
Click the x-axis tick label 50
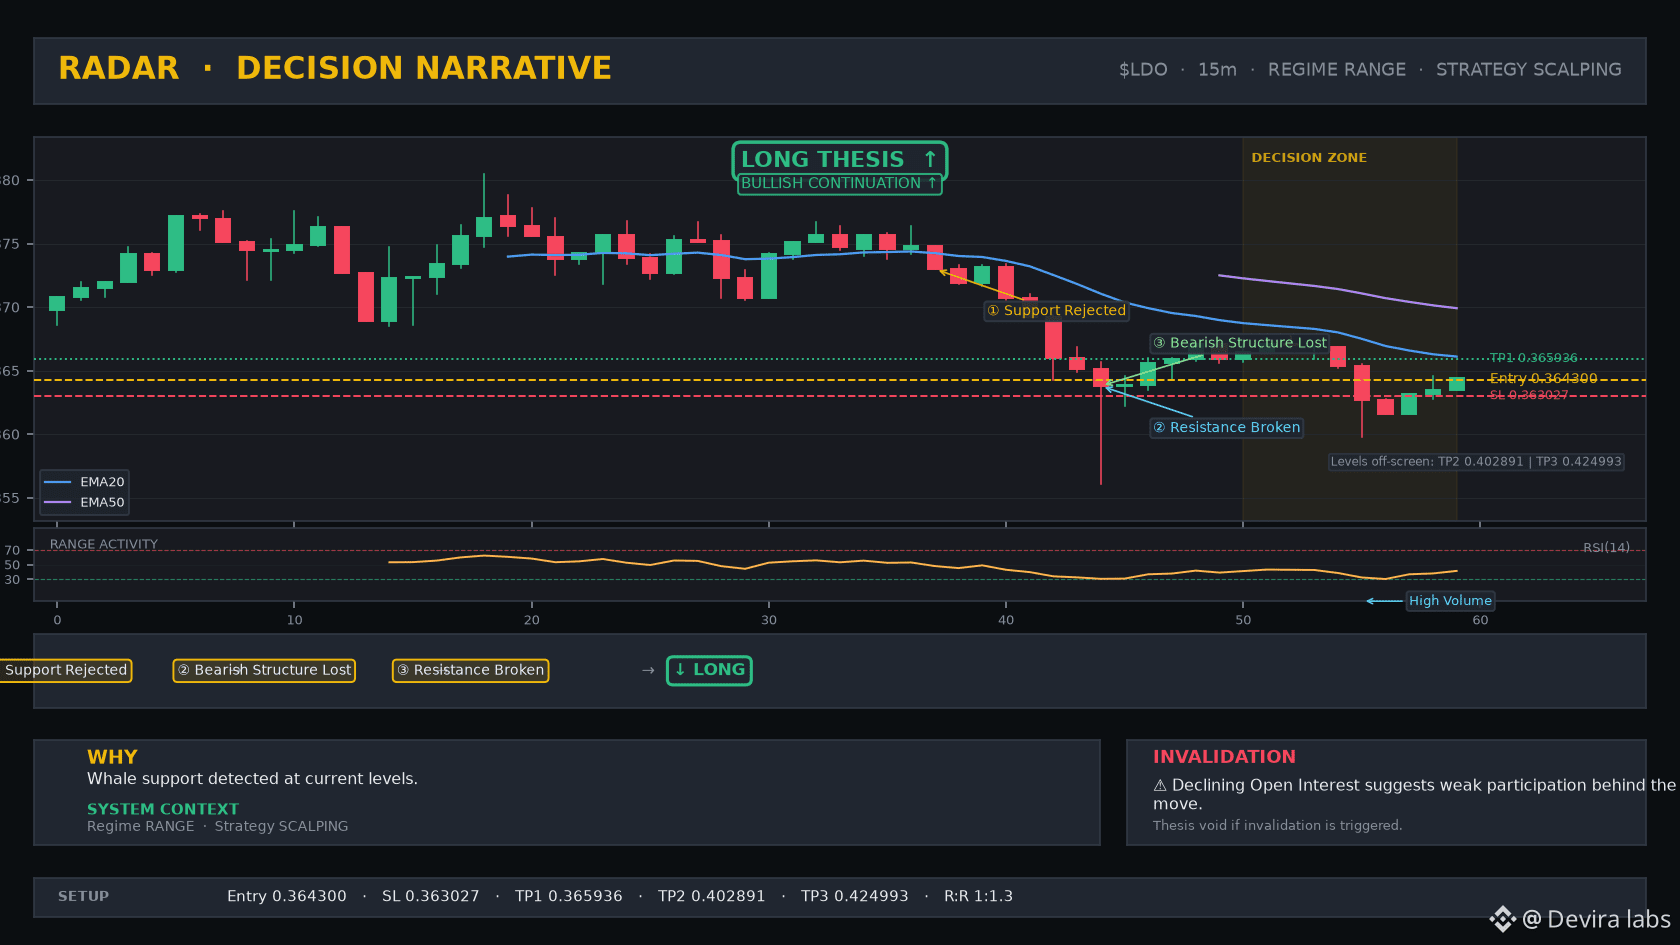click(x=1243, y=621)
